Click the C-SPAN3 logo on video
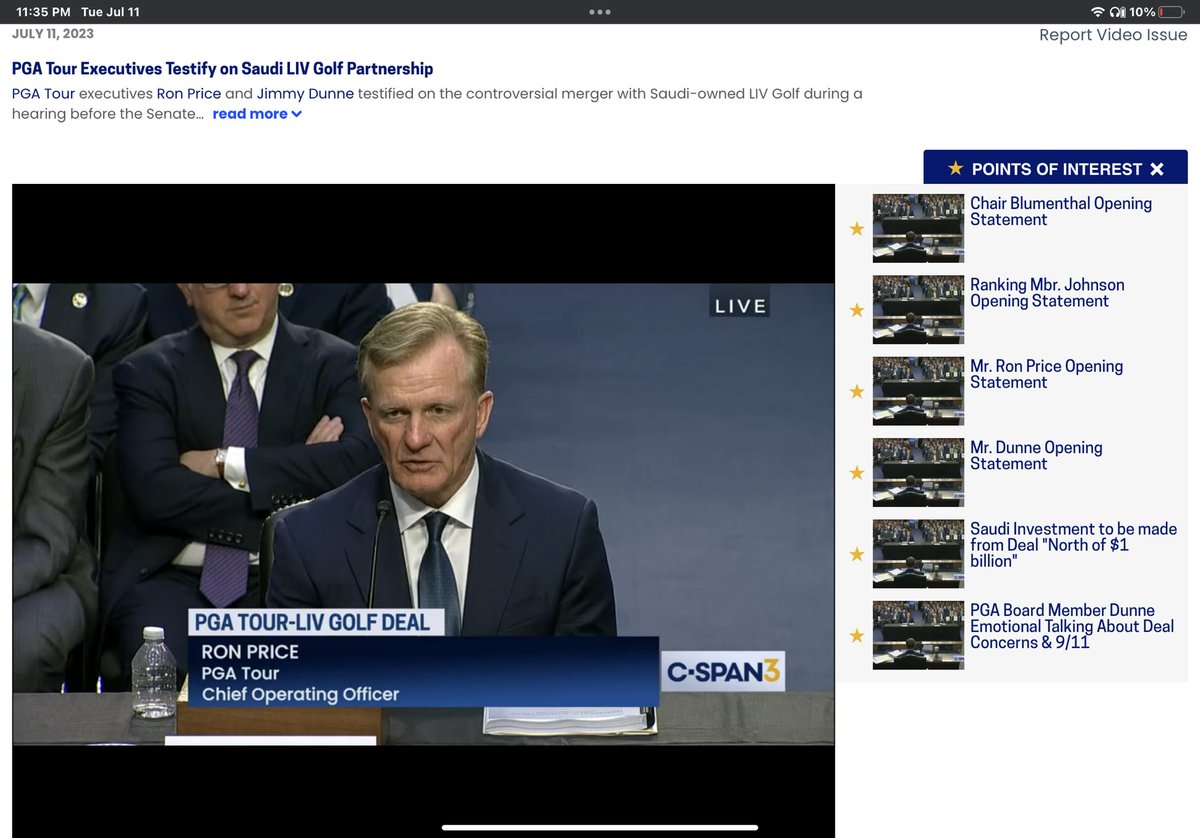This screenshot has height=838, width=1200. (723, 671)
